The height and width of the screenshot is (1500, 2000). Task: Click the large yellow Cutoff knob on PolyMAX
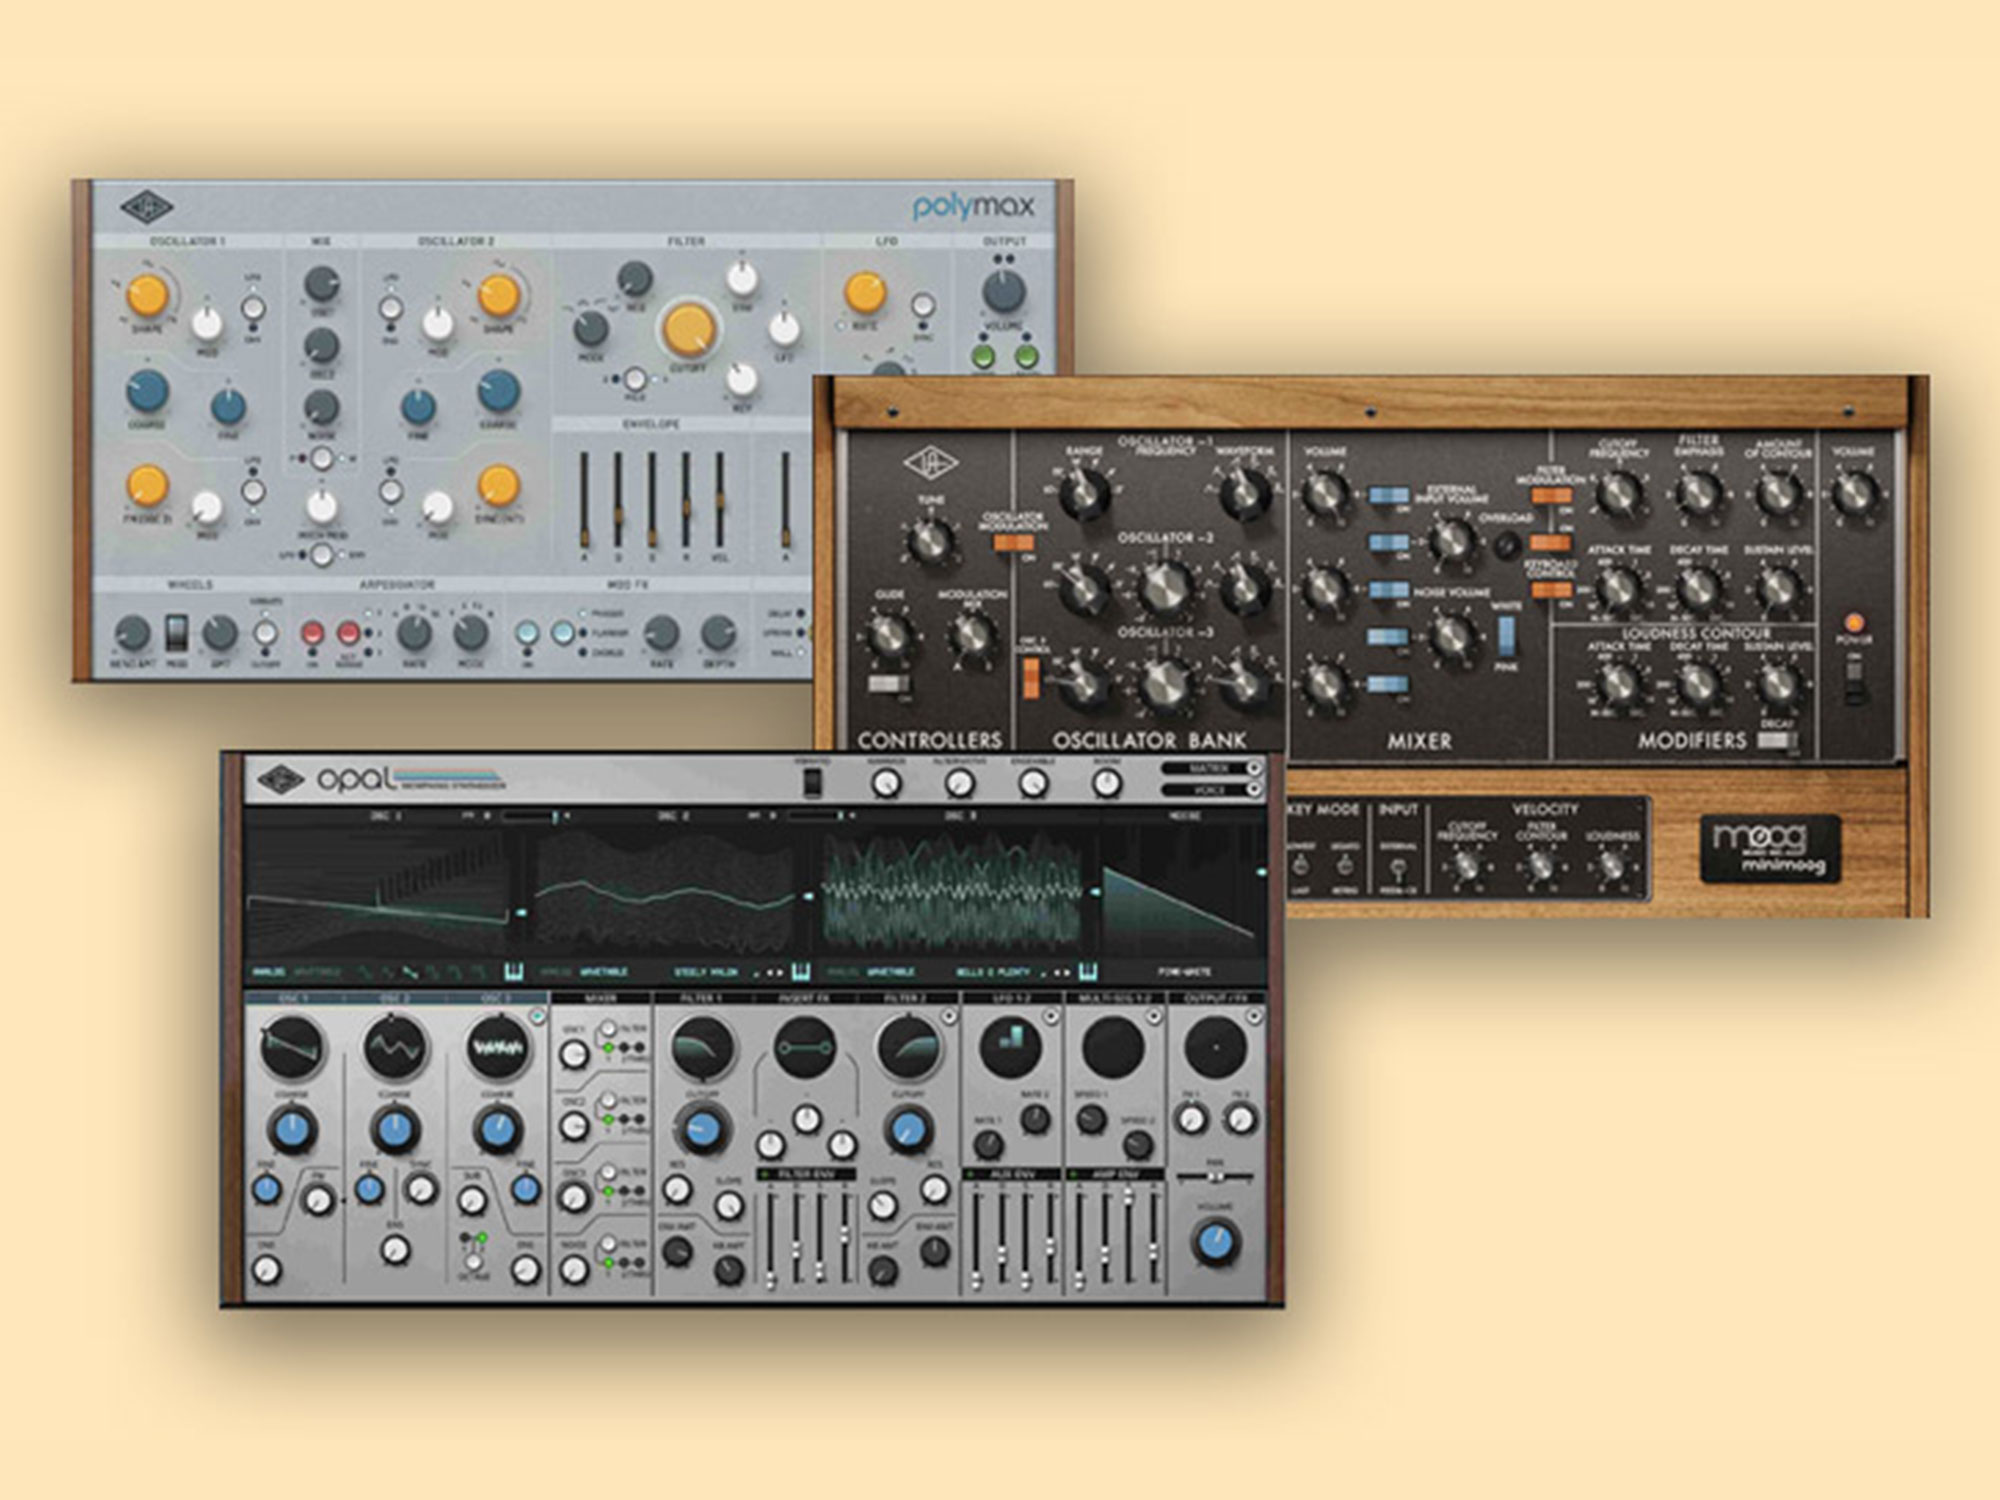[x=688, y=330]
